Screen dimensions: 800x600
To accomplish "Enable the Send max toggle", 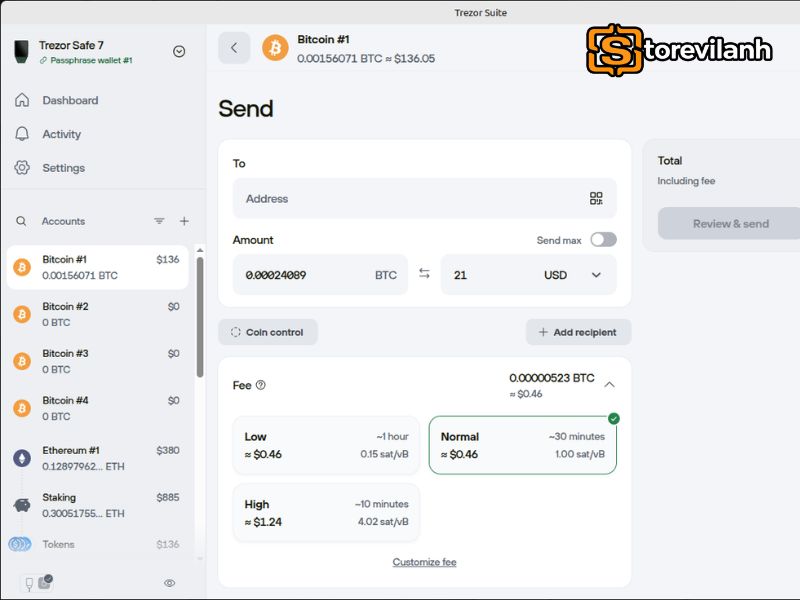I will coord(604,240).
